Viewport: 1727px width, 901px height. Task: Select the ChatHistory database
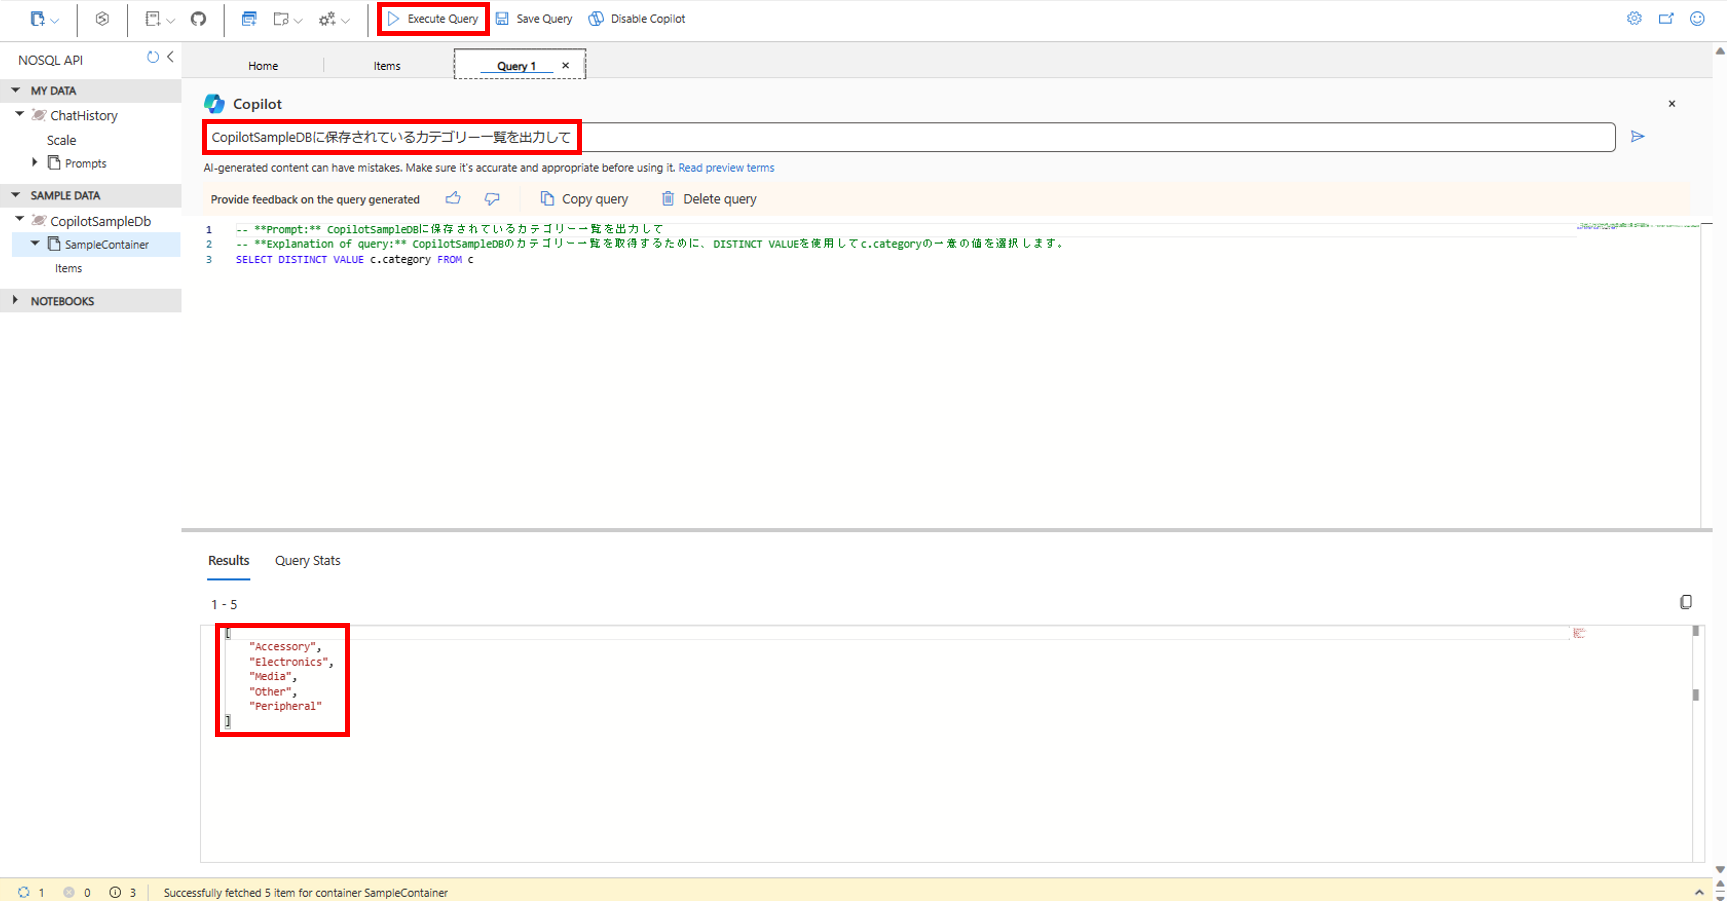tap(84, 115)
